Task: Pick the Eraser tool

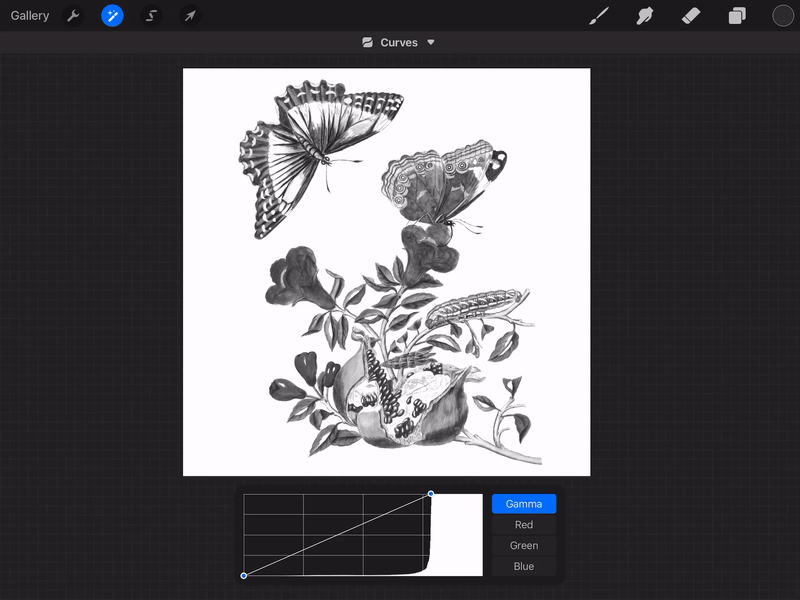Action: 691,16
